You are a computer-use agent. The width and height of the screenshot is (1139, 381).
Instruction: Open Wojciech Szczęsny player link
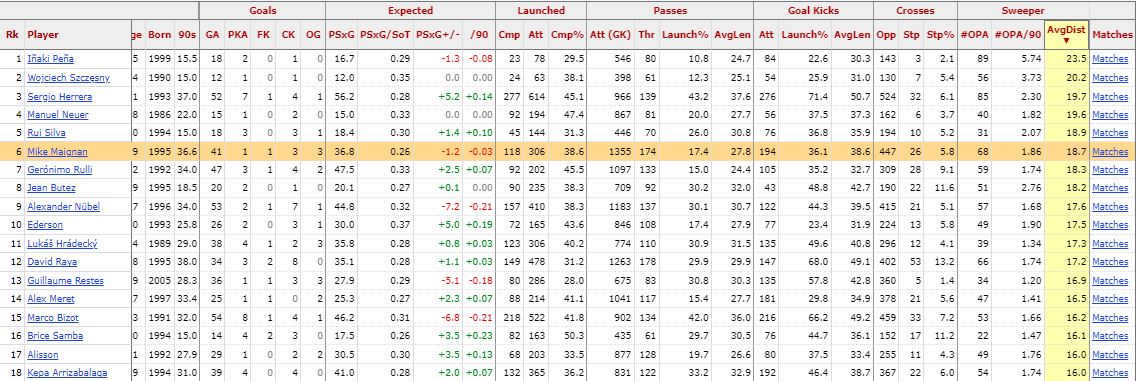pyautogui.click(x=60, y=78)
